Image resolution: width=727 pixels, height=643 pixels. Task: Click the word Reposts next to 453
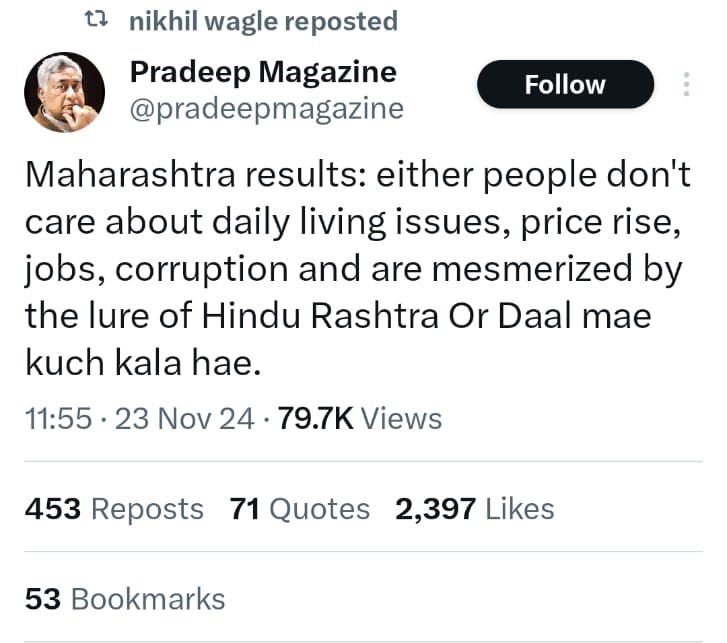147,509
